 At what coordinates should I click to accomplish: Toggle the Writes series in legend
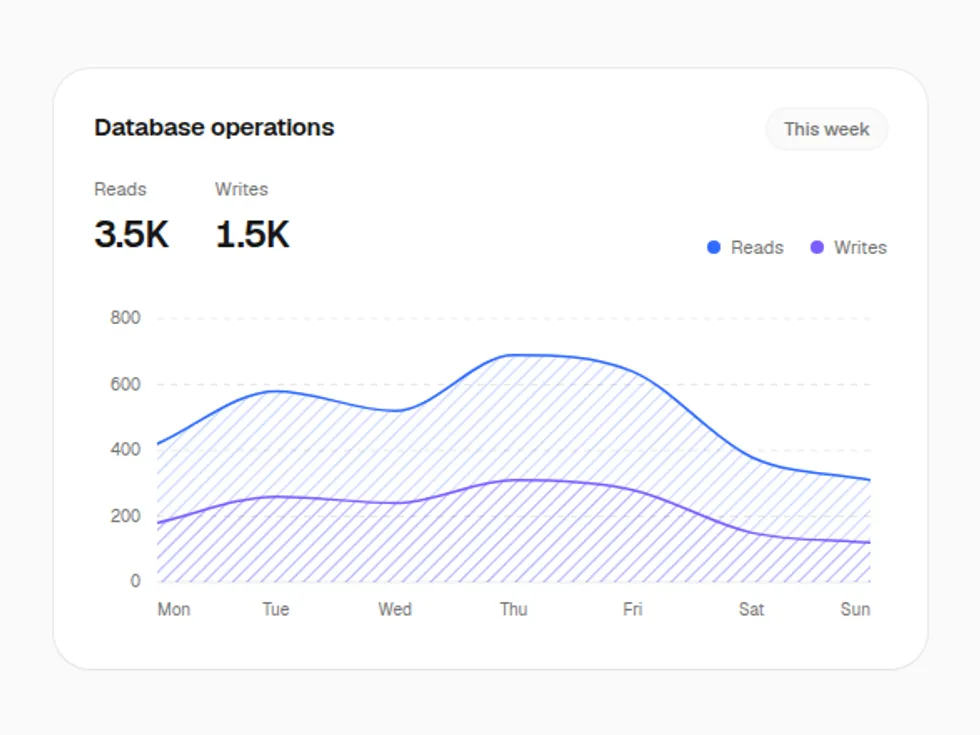point(848,248)
